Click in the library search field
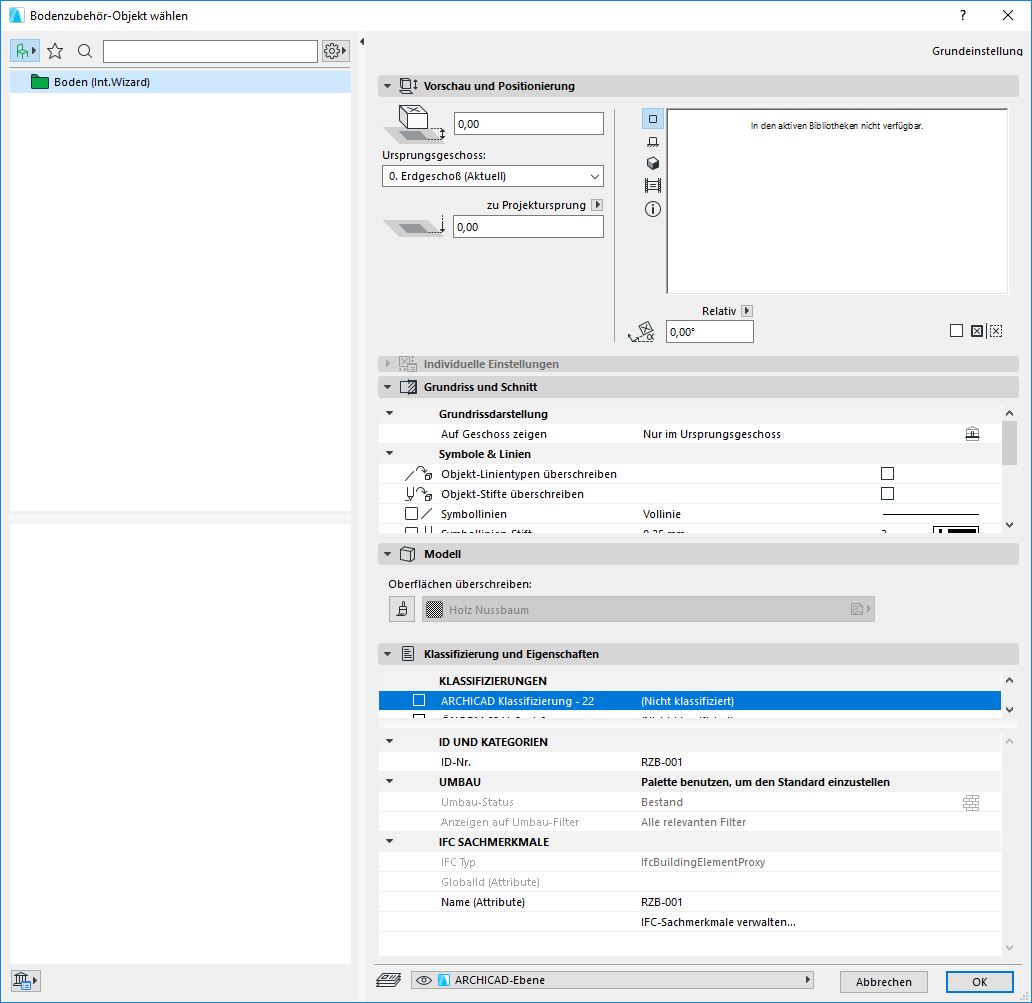 pos(210,51)
